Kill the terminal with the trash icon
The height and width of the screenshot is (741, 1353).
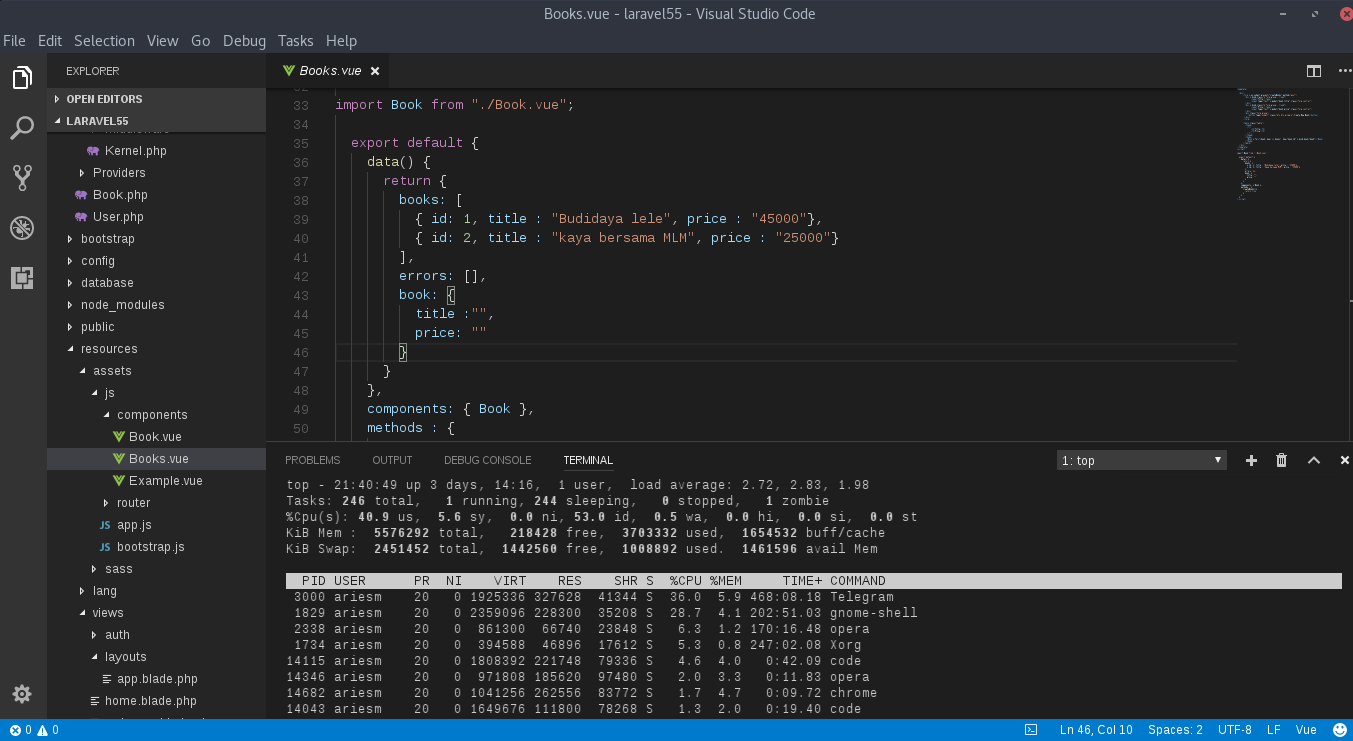(x=1282, y=460)
